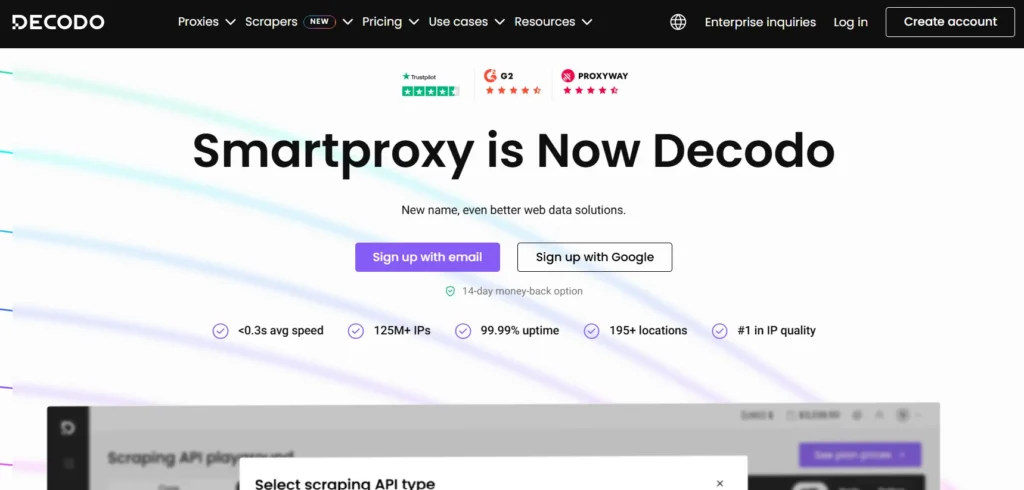
Task: Click the 125M+ IPs label
Action: click(x=402, y=331)
